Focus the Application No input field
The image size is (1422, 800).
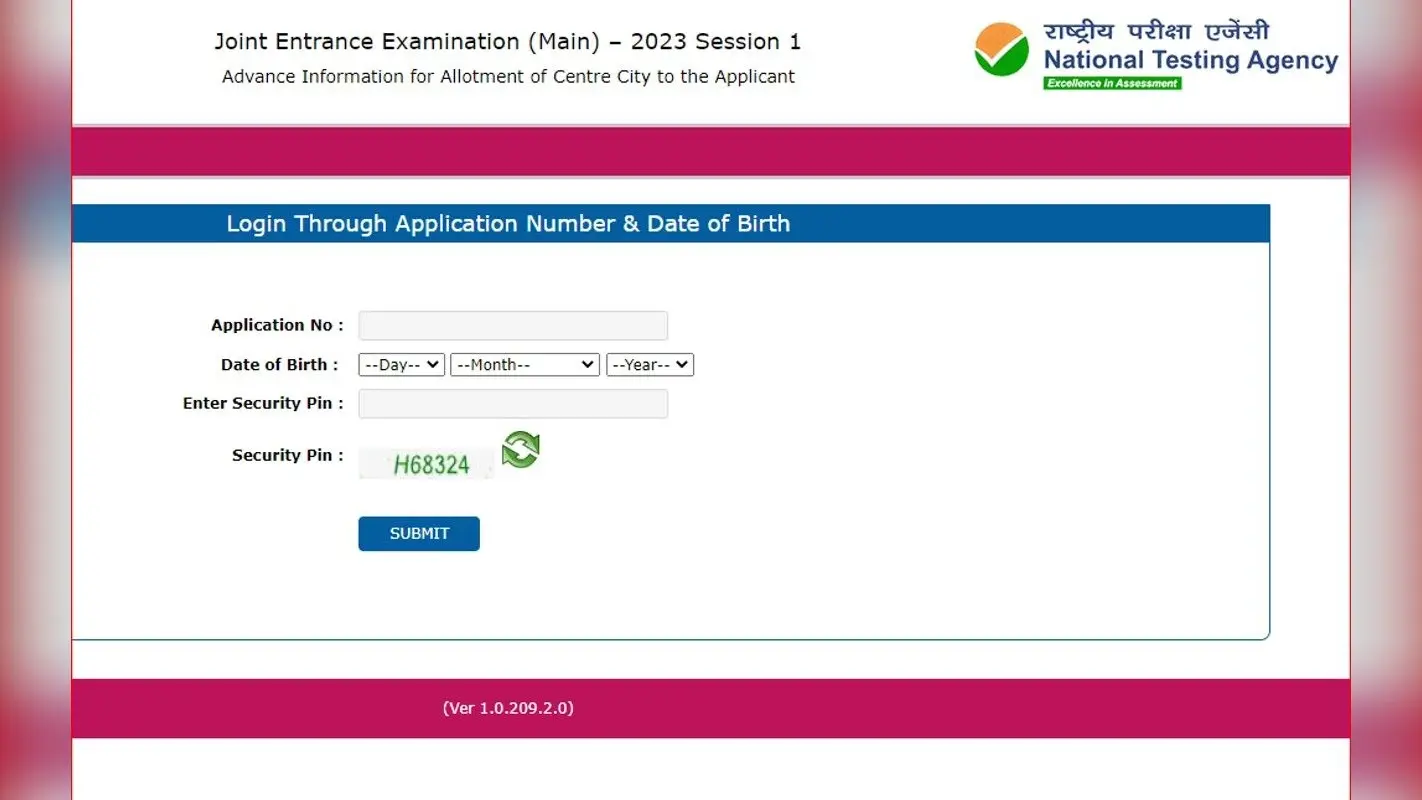click(x=513, y=326)
